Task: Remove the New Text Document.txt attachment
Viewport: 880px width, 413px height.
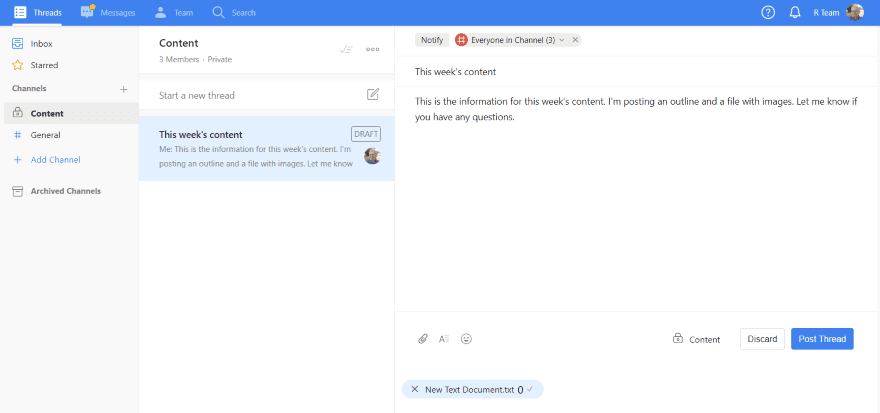Action: (415, 389)
